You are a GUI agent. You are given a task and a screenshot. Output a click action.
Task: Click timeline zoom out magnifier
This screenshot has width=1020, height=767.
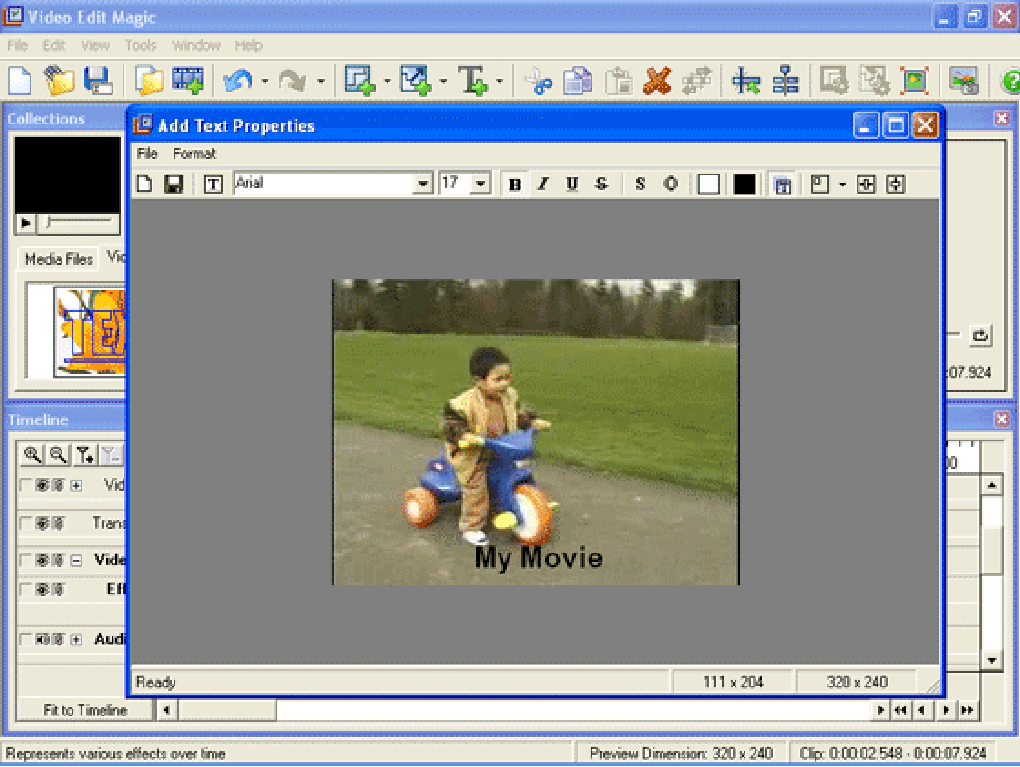pos(58,455)
